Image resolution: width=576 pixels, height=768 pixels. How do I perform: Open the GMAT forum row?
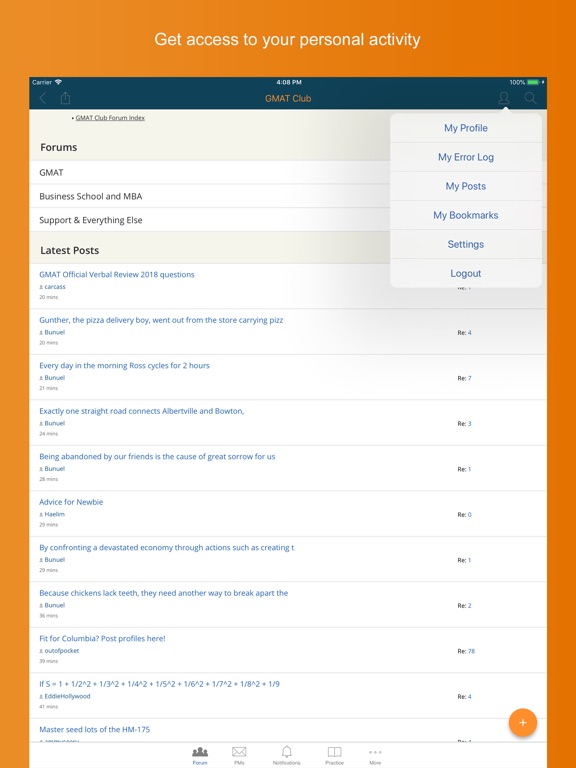(x=288, y=172)
